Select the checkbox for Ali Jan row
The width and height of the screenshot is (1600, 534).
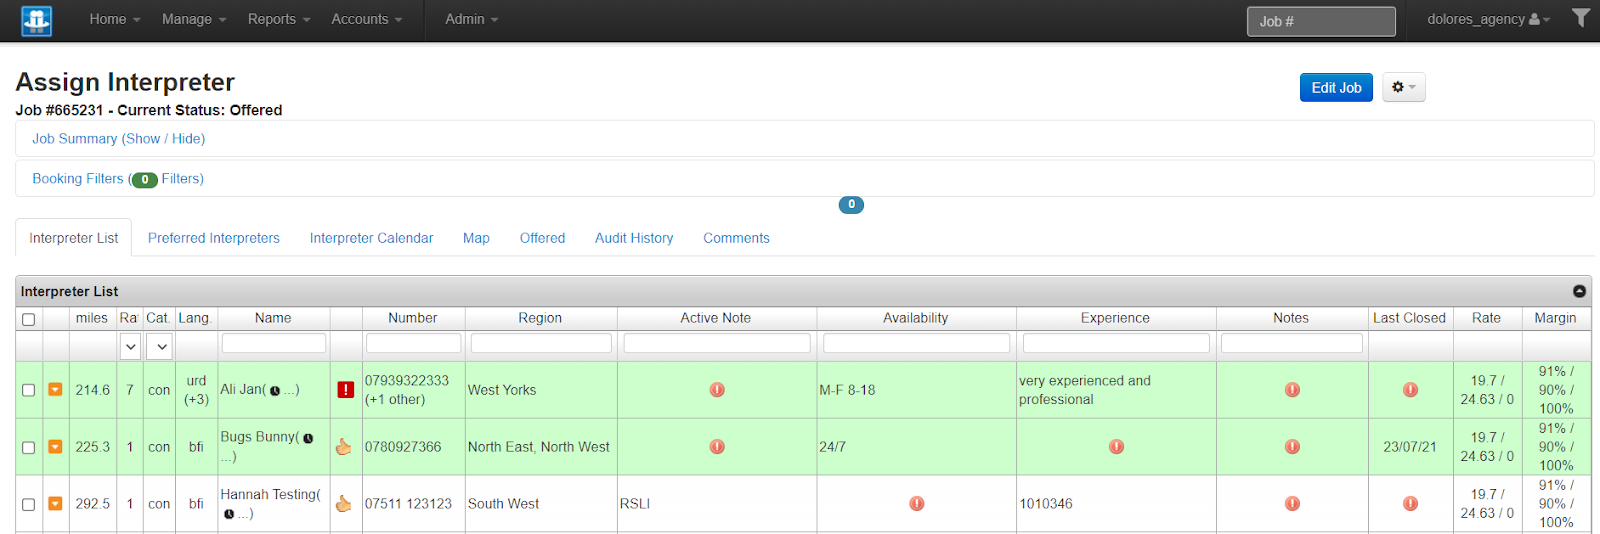(x=28, y=390)
